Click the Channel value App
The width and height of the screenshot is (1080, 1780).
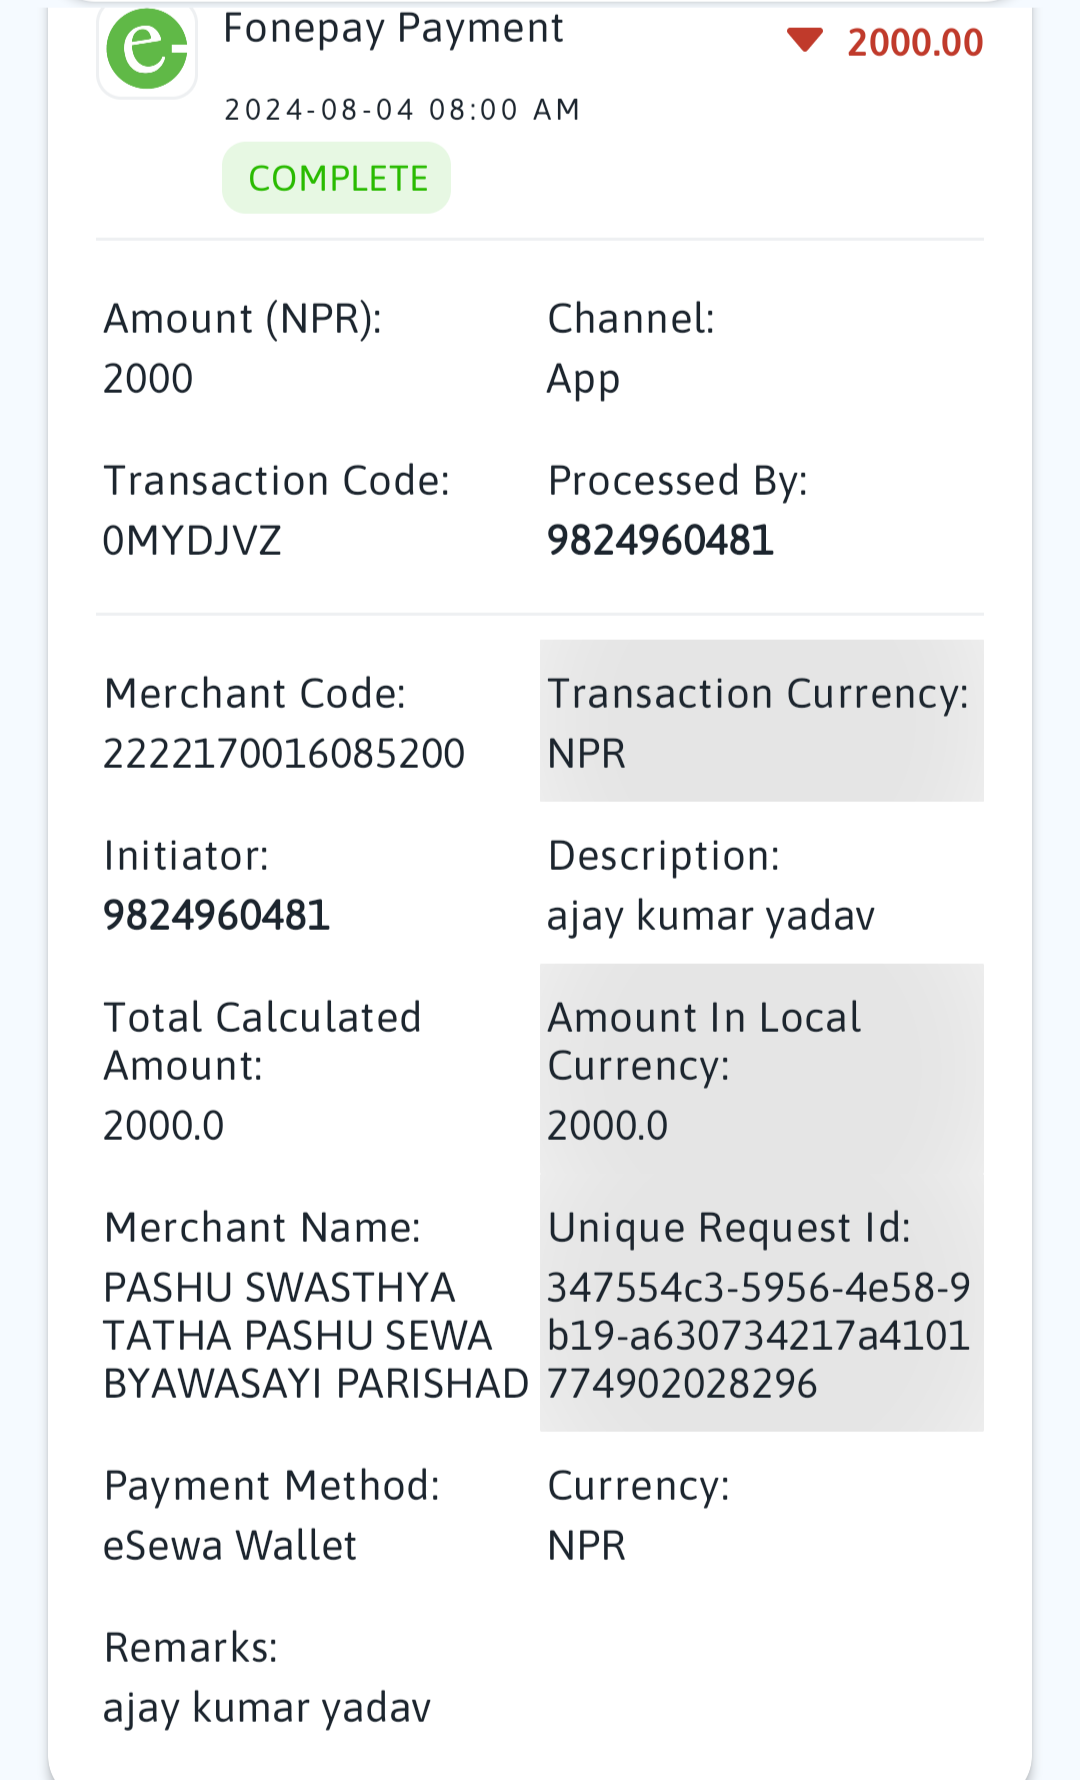583,381
